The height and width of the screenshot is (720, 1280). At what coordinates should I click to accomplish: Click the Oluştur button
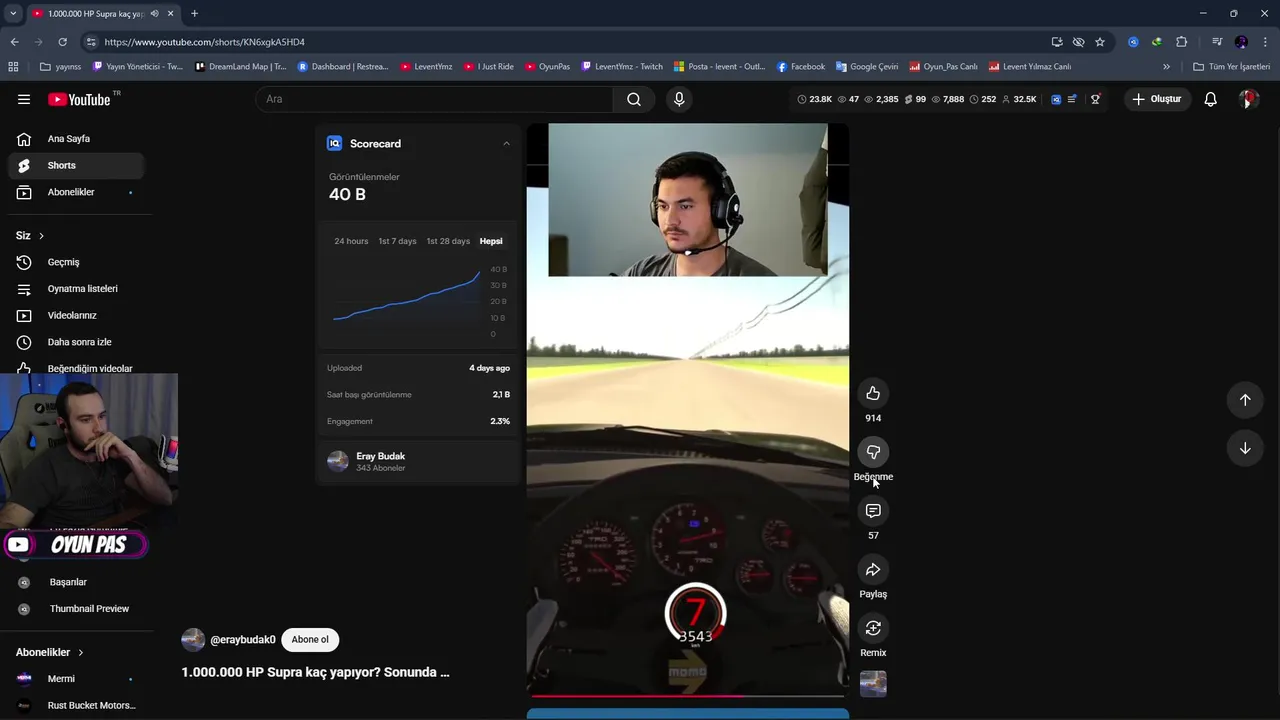(x=1157, y=99)
